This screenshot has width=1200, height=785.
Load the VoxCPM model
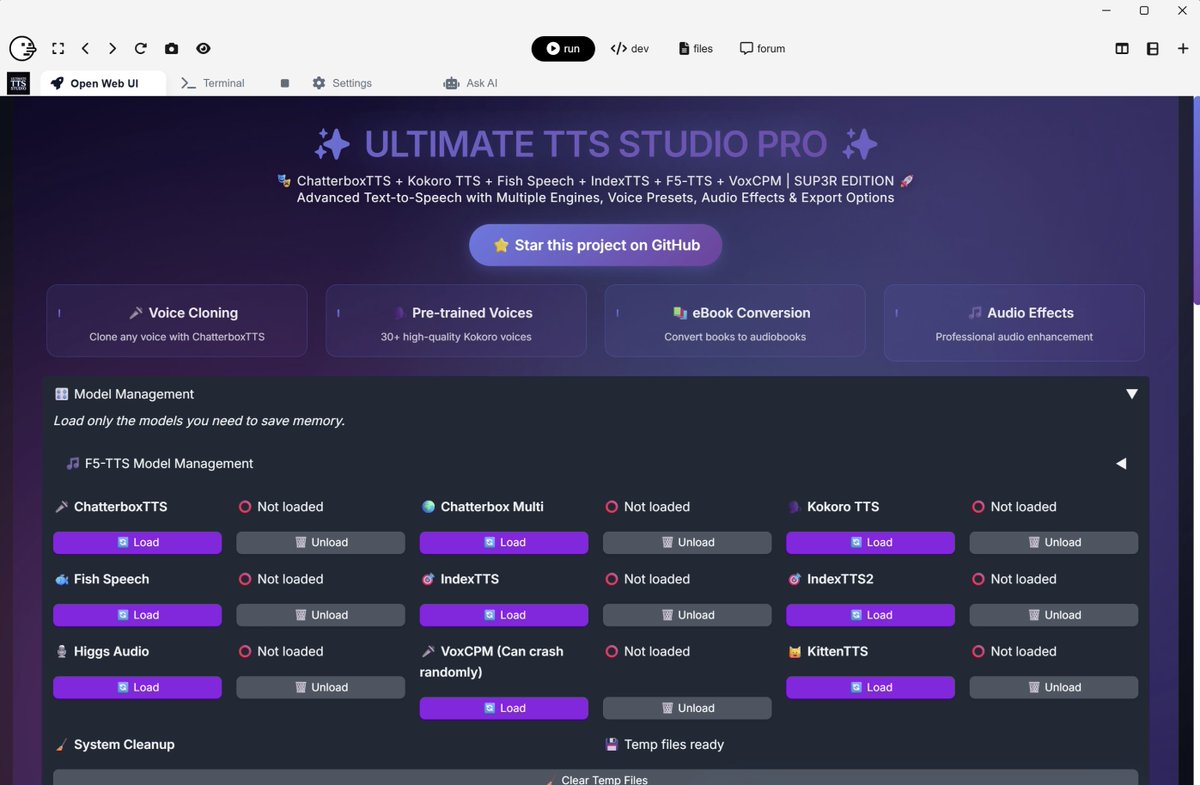[x=504, y=708]
